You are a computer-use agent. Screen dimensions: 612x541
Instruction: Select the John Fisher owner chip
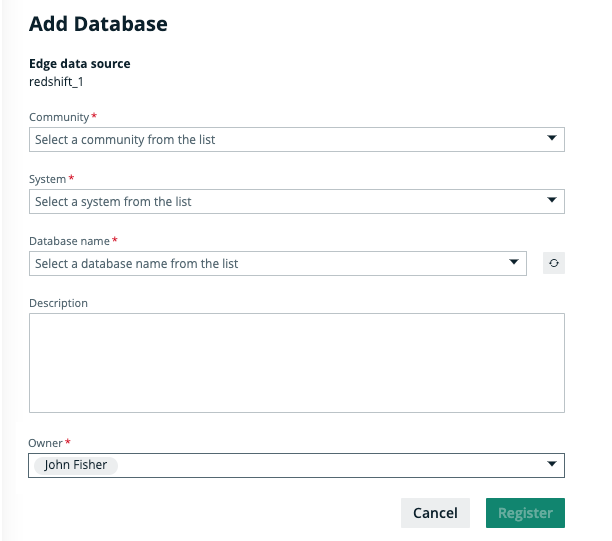pos(75,465)
